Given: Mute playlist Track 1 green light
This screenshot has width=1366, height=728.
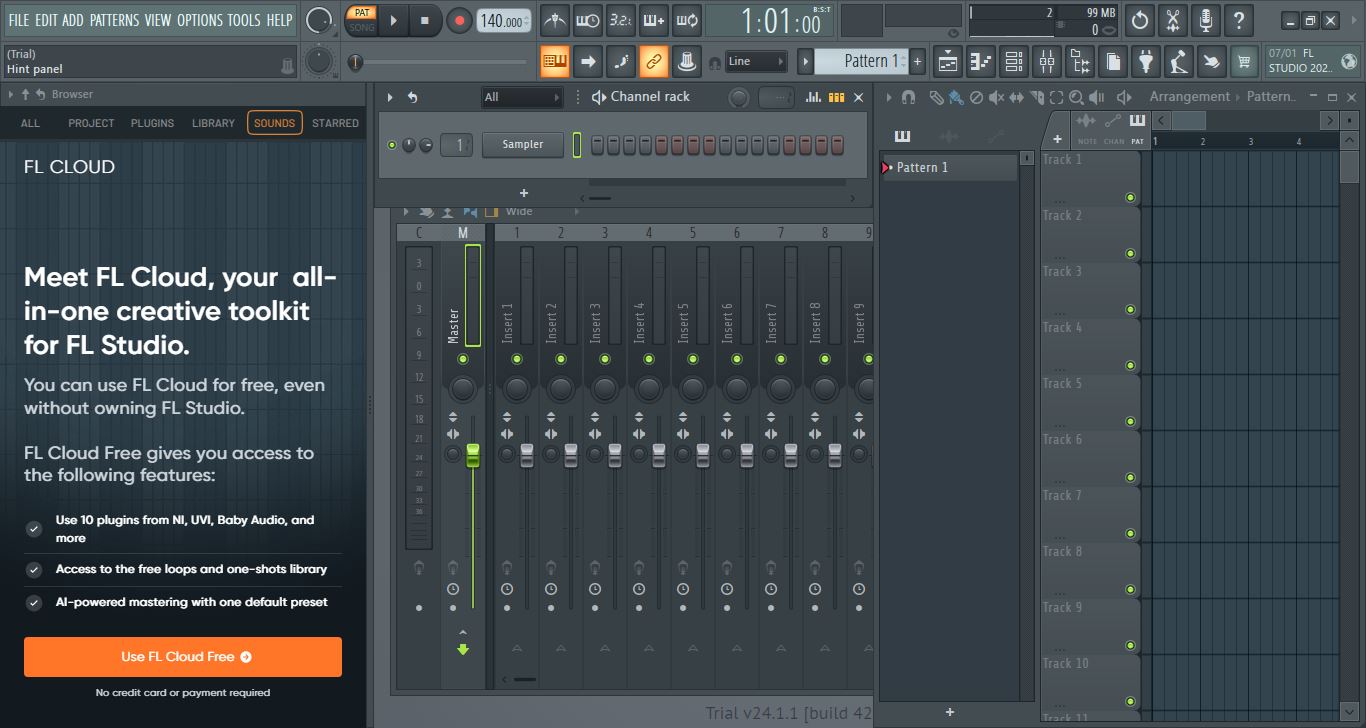Looking at the screenshot, I should [1130, 198].
